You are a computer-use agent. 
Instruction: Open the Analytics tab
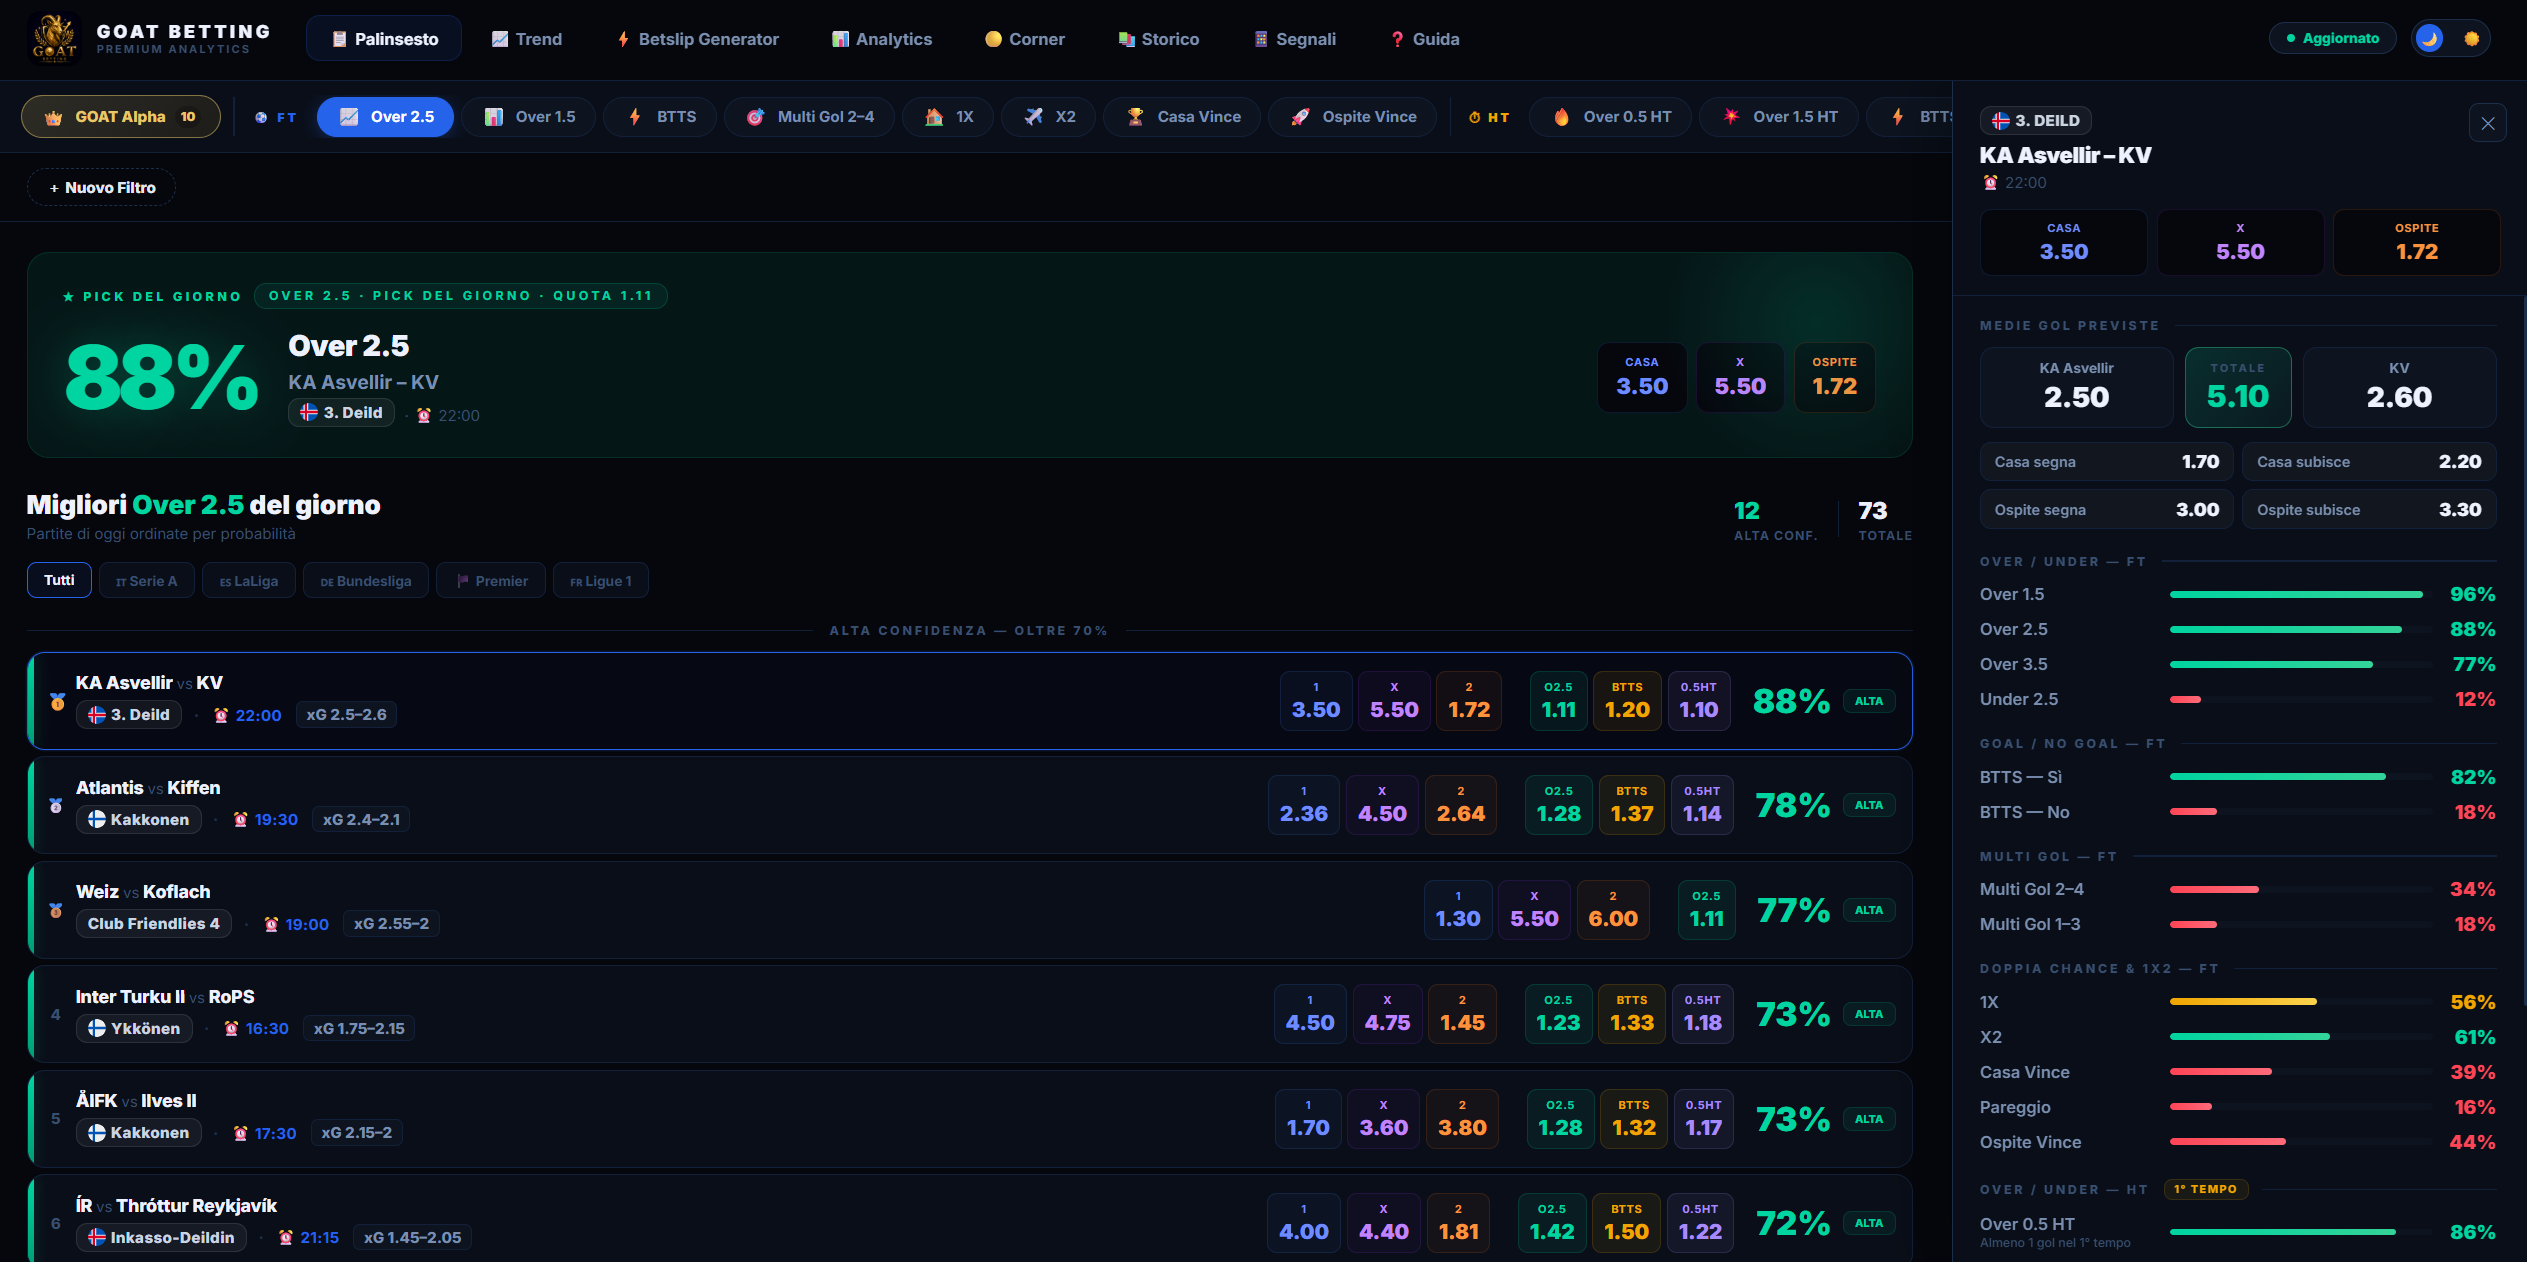point(882,39)
